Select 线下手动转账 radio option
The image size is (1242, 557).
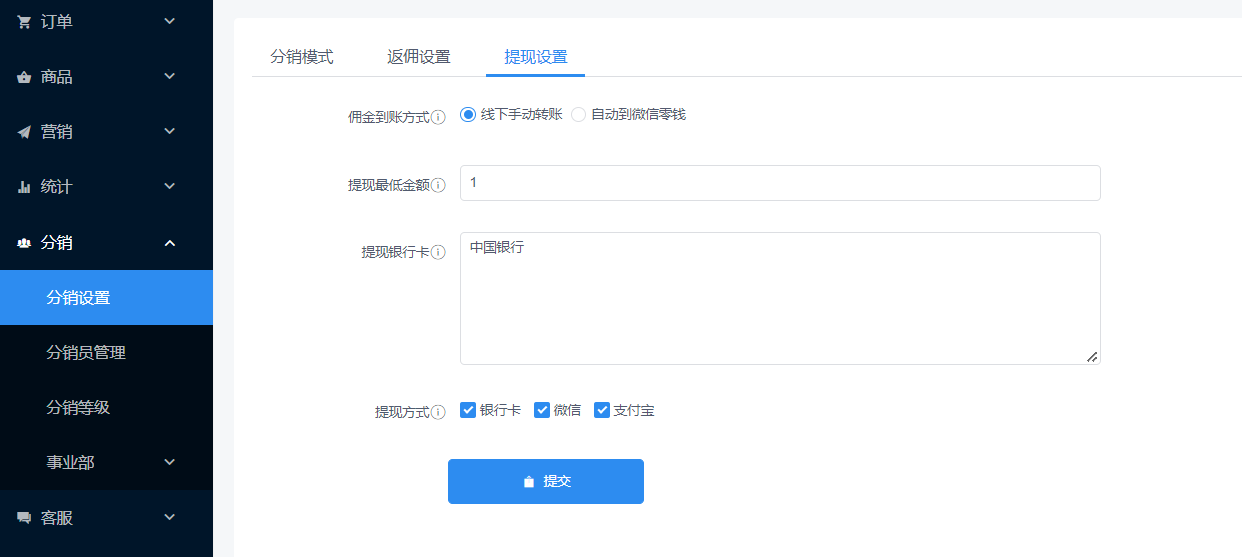(x=468, y=114)
